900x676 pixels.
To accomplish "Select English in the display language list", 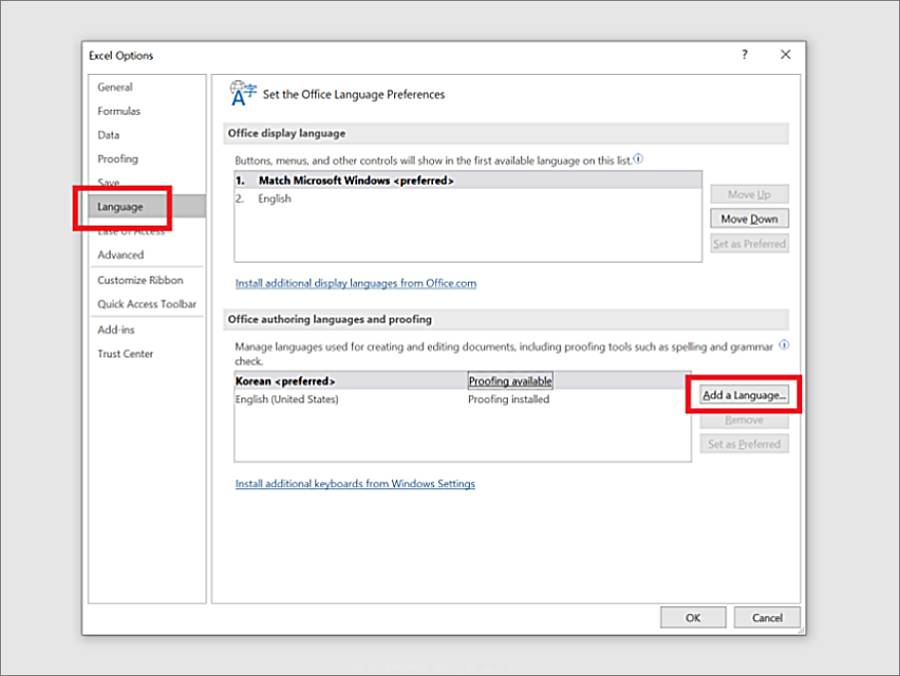I will pyautogui.click(x=468, y=199).
